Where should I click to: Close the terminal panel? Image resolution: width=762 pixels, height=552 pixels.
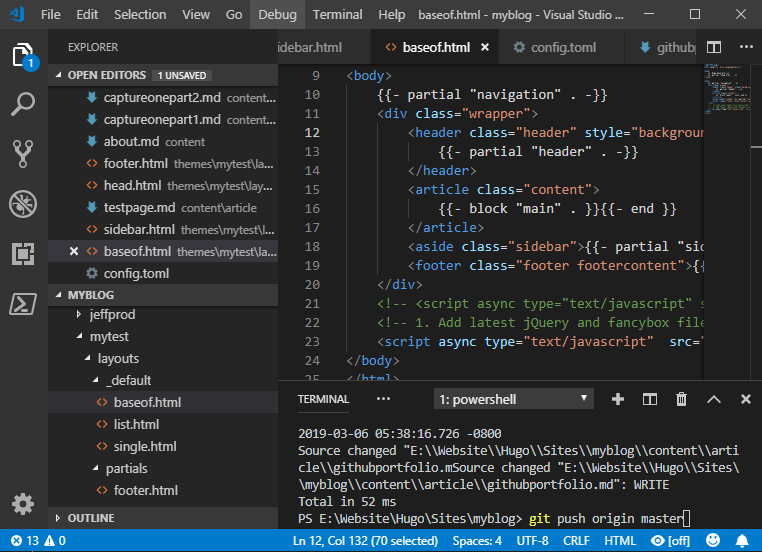(745, 399)
